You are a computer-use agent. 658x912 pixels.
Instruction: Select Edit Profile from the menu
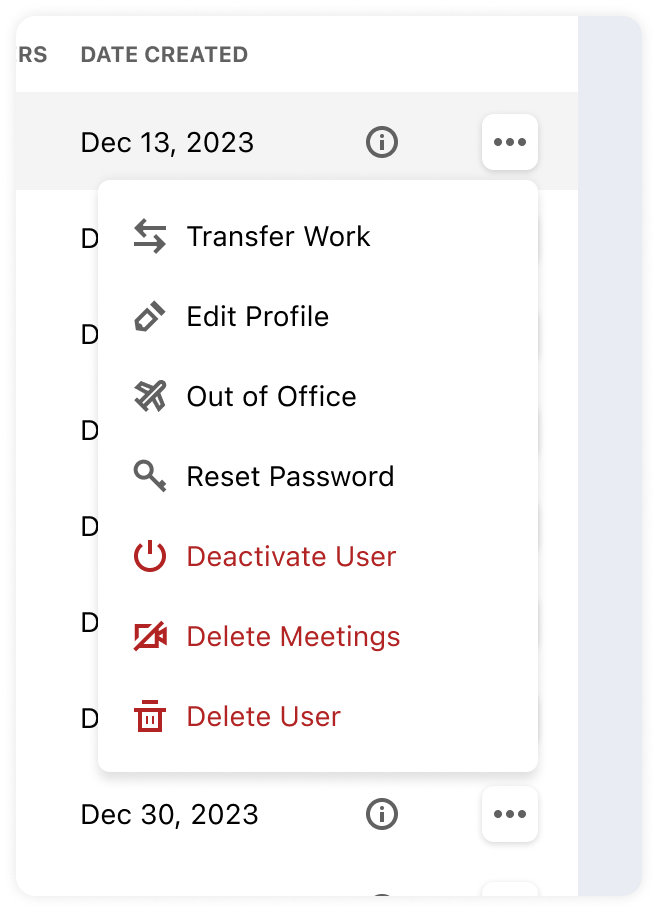pyautogui.click(x=257, y=316)
